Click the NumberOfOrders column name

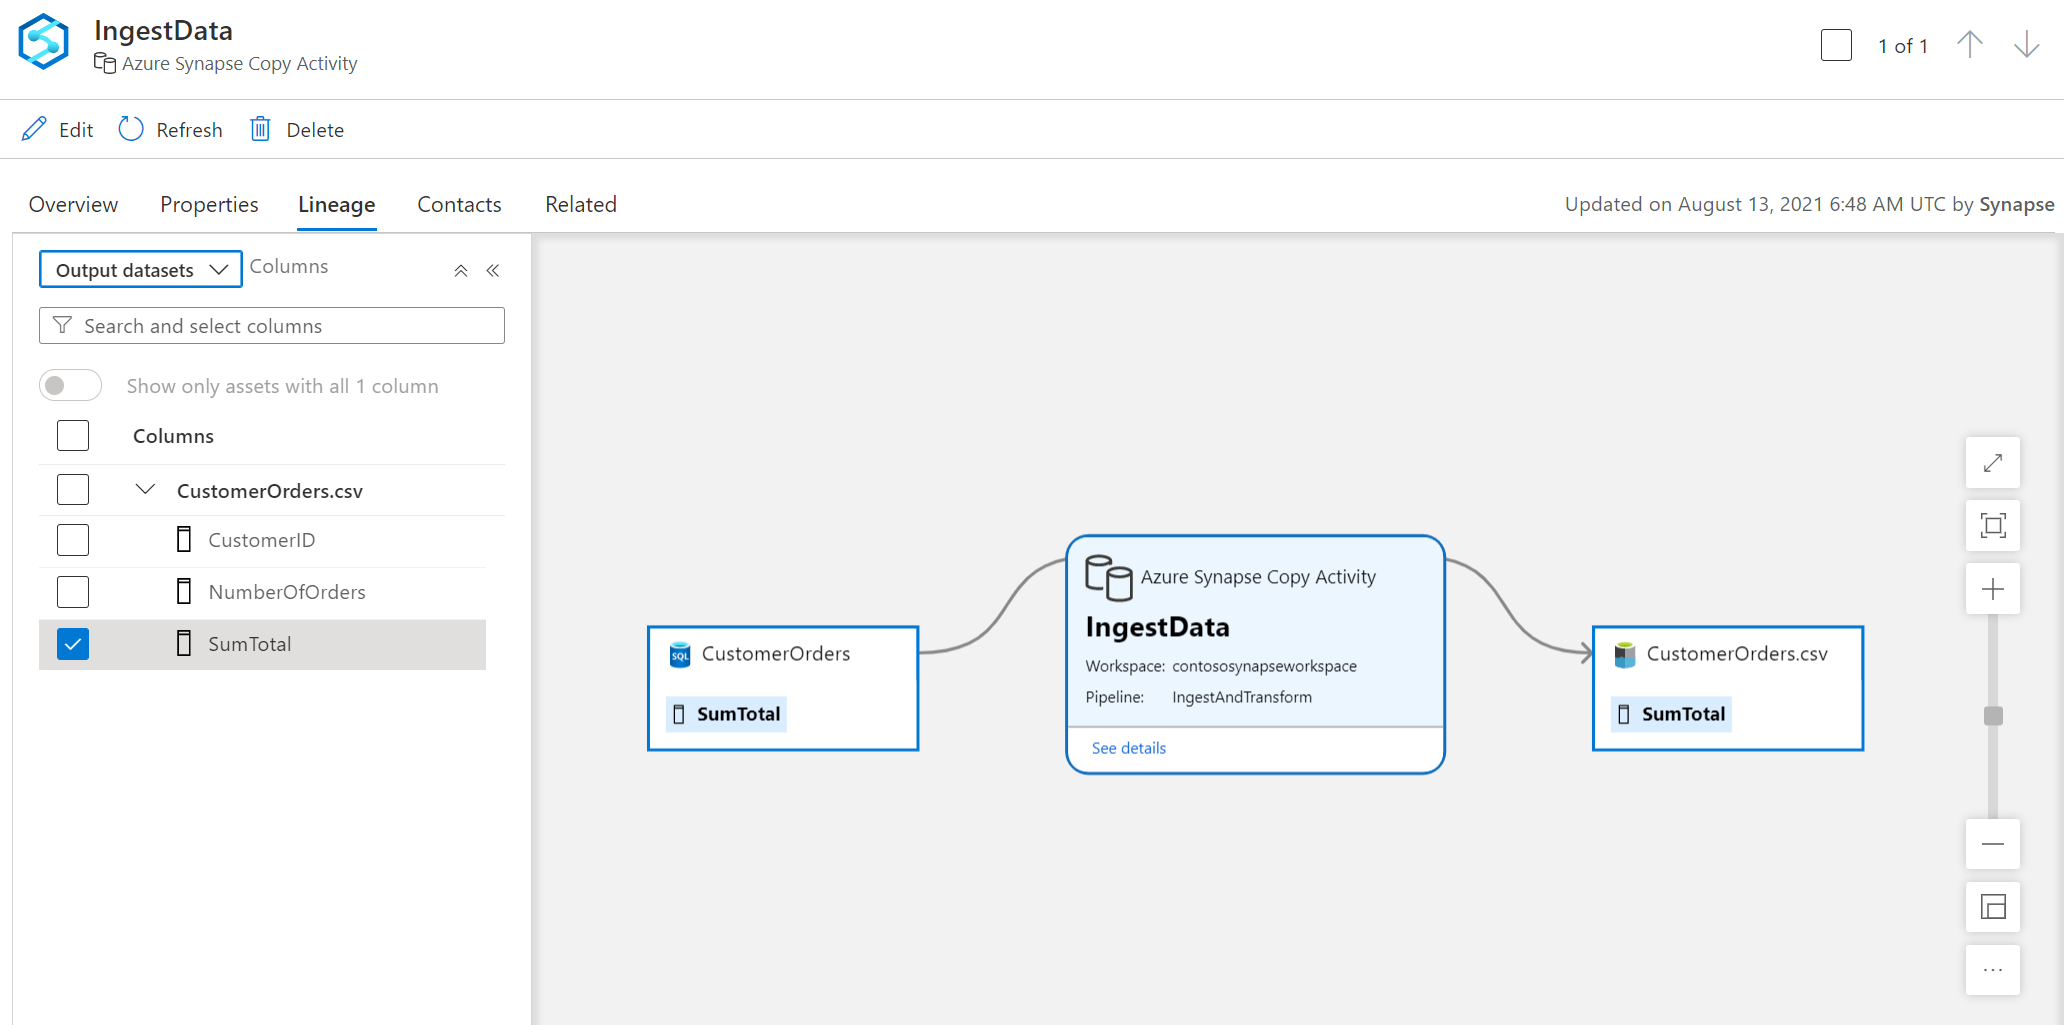click(287, 592)
